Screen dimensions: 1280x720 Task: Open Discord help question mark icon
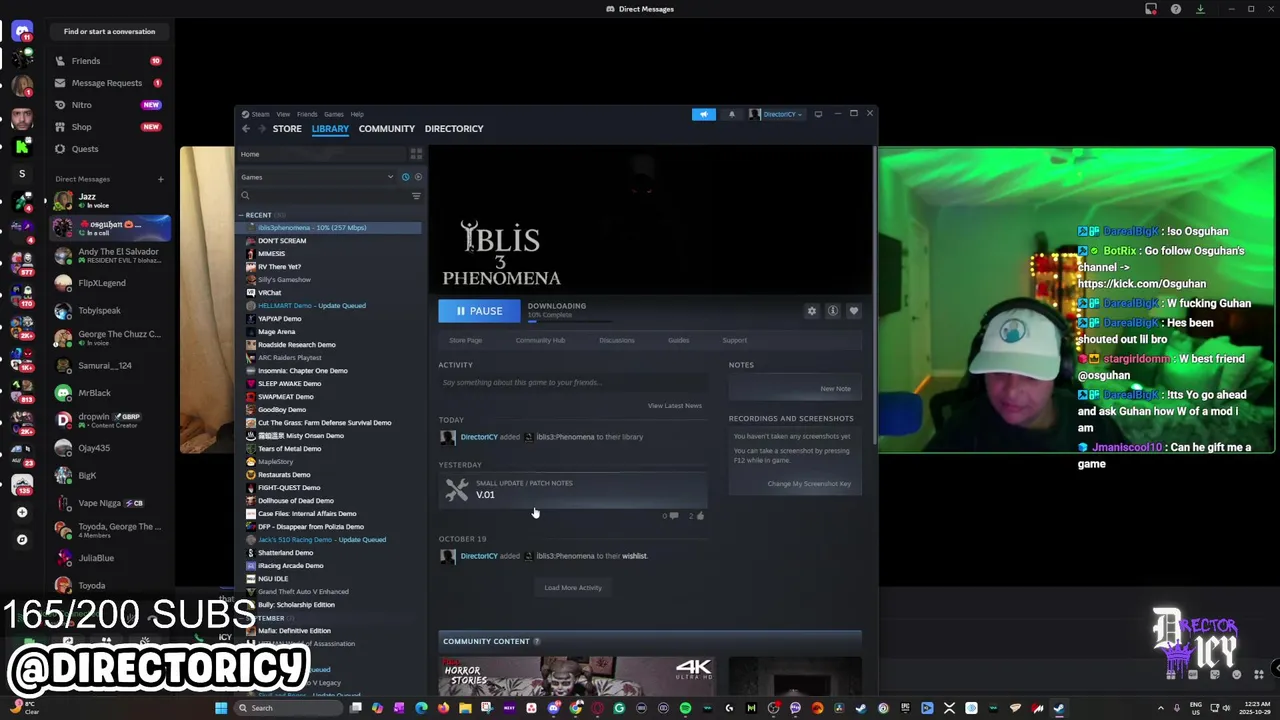[x=1176, y=9]
